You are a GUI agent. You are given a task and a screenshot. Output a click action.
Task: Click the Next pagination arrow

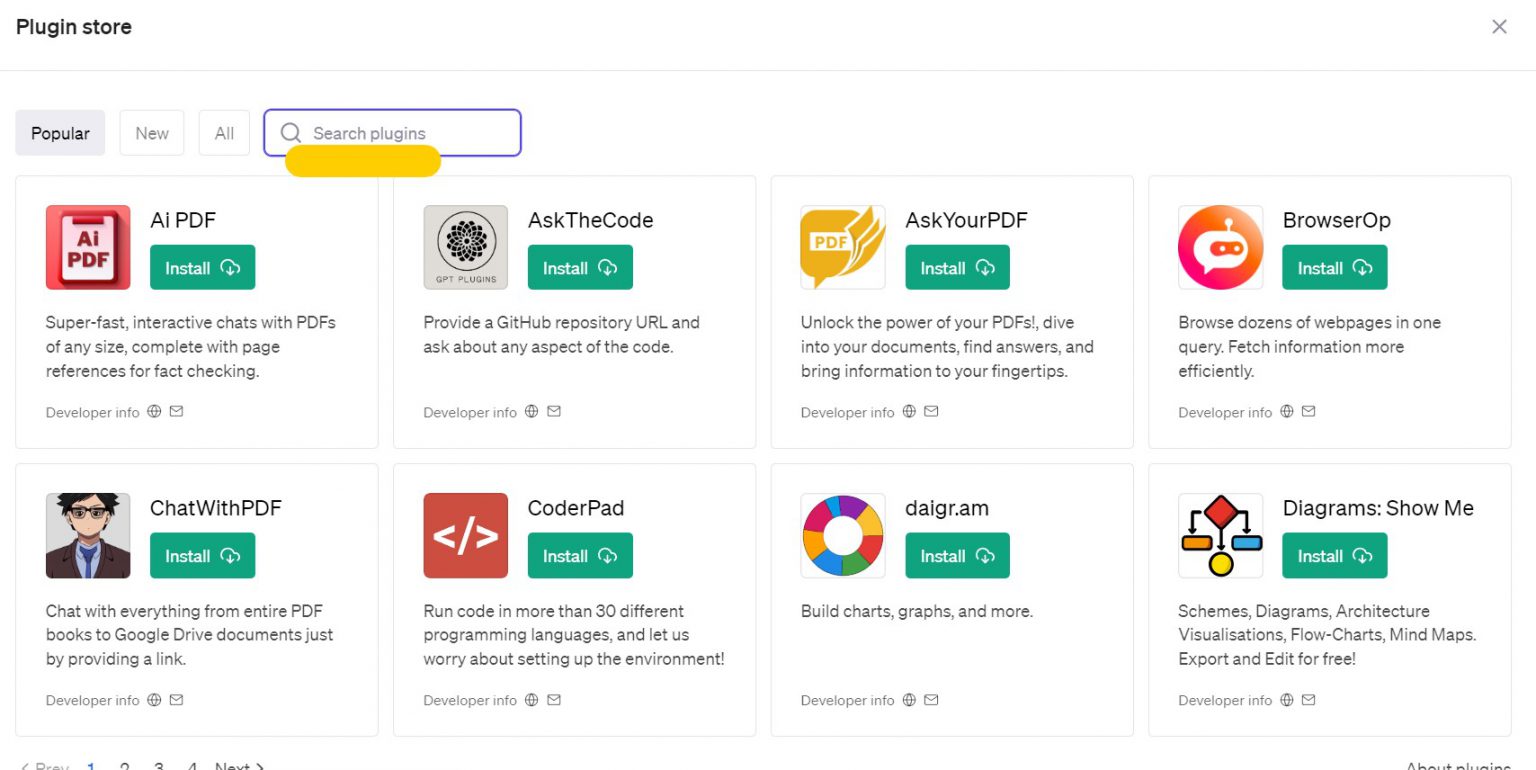(x=238, y=766)
